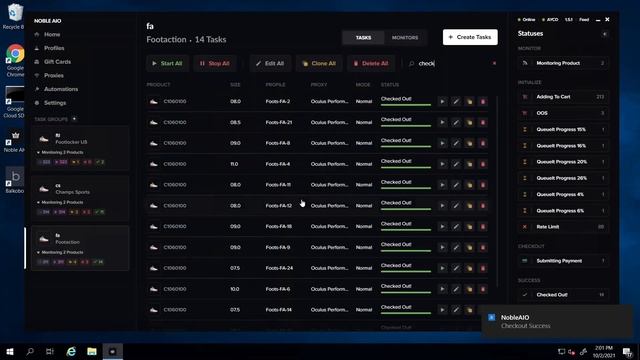Delete the Foots-FA-21 task
The height and width of the screenshot is (360, 640).
click(x=483, y=122)
